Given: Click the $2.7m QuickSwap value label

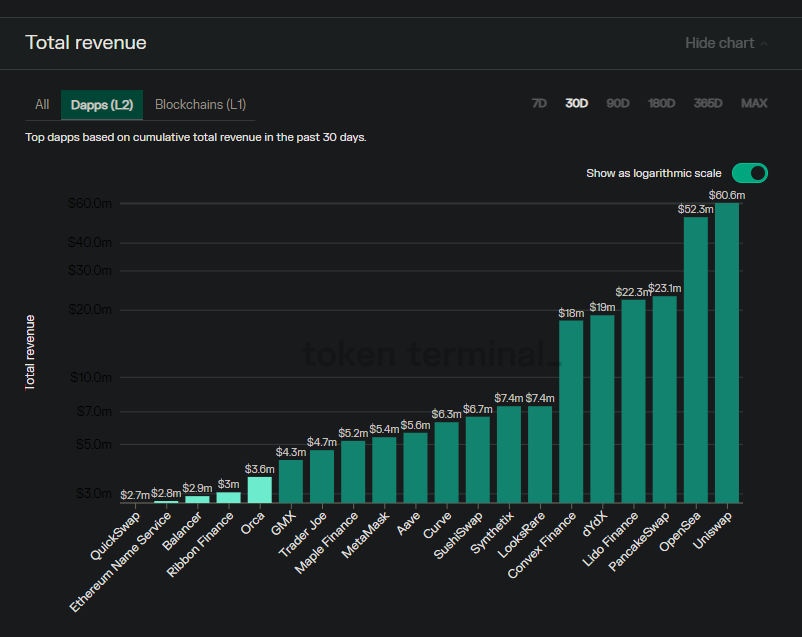Looking at the screenshot, I should [x=135, y=495].
